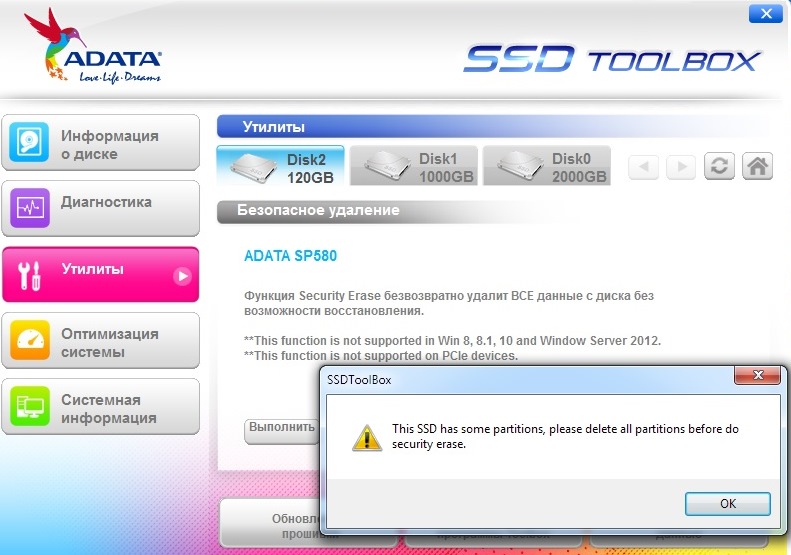Close the SSDToolBox warning dialog

point(758,375)
